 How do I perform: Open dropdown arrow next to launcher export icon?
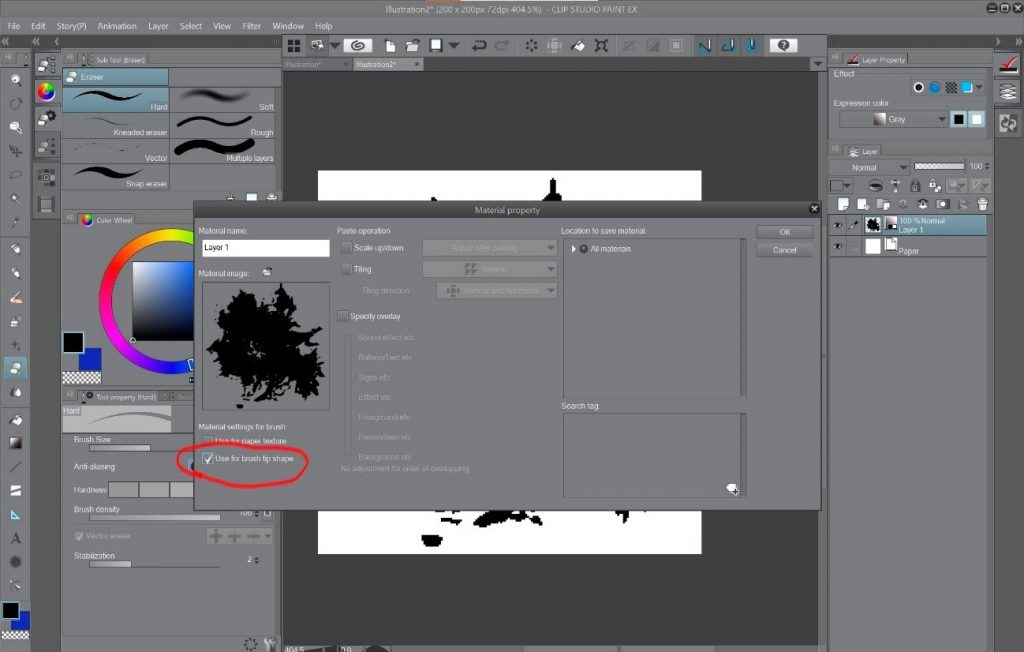coord(335,45)
